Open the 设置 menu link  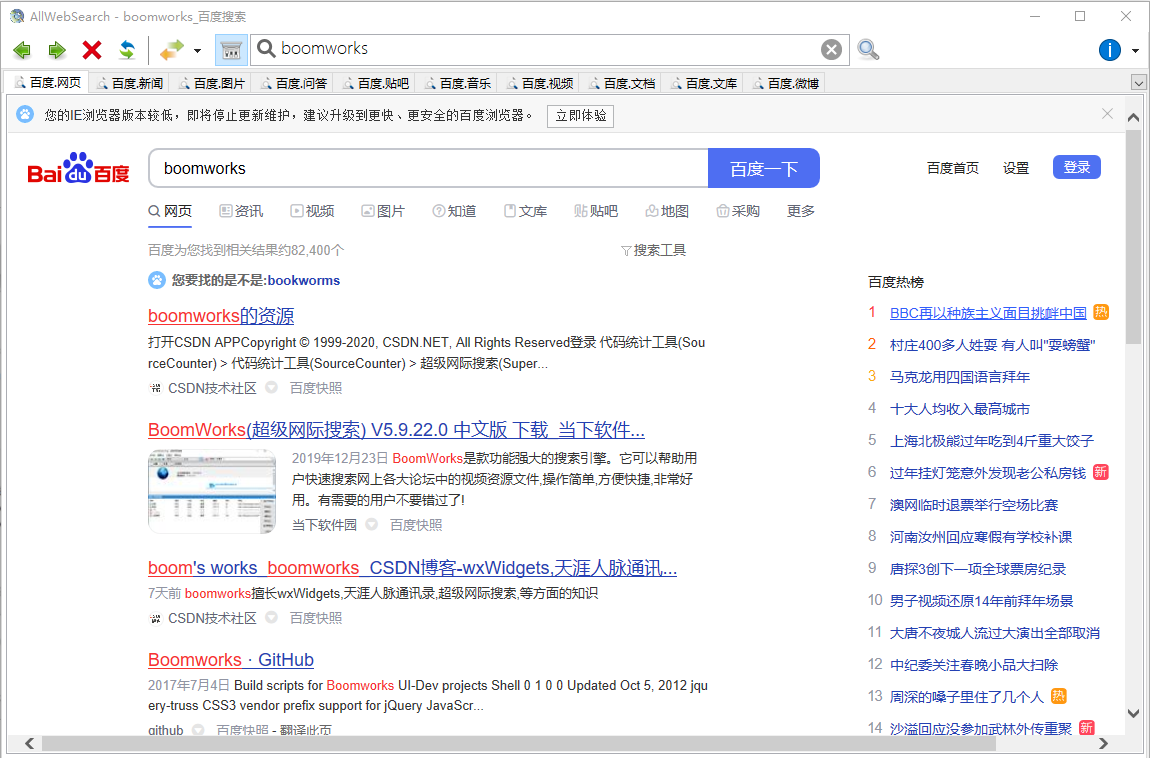[1016, 168]
